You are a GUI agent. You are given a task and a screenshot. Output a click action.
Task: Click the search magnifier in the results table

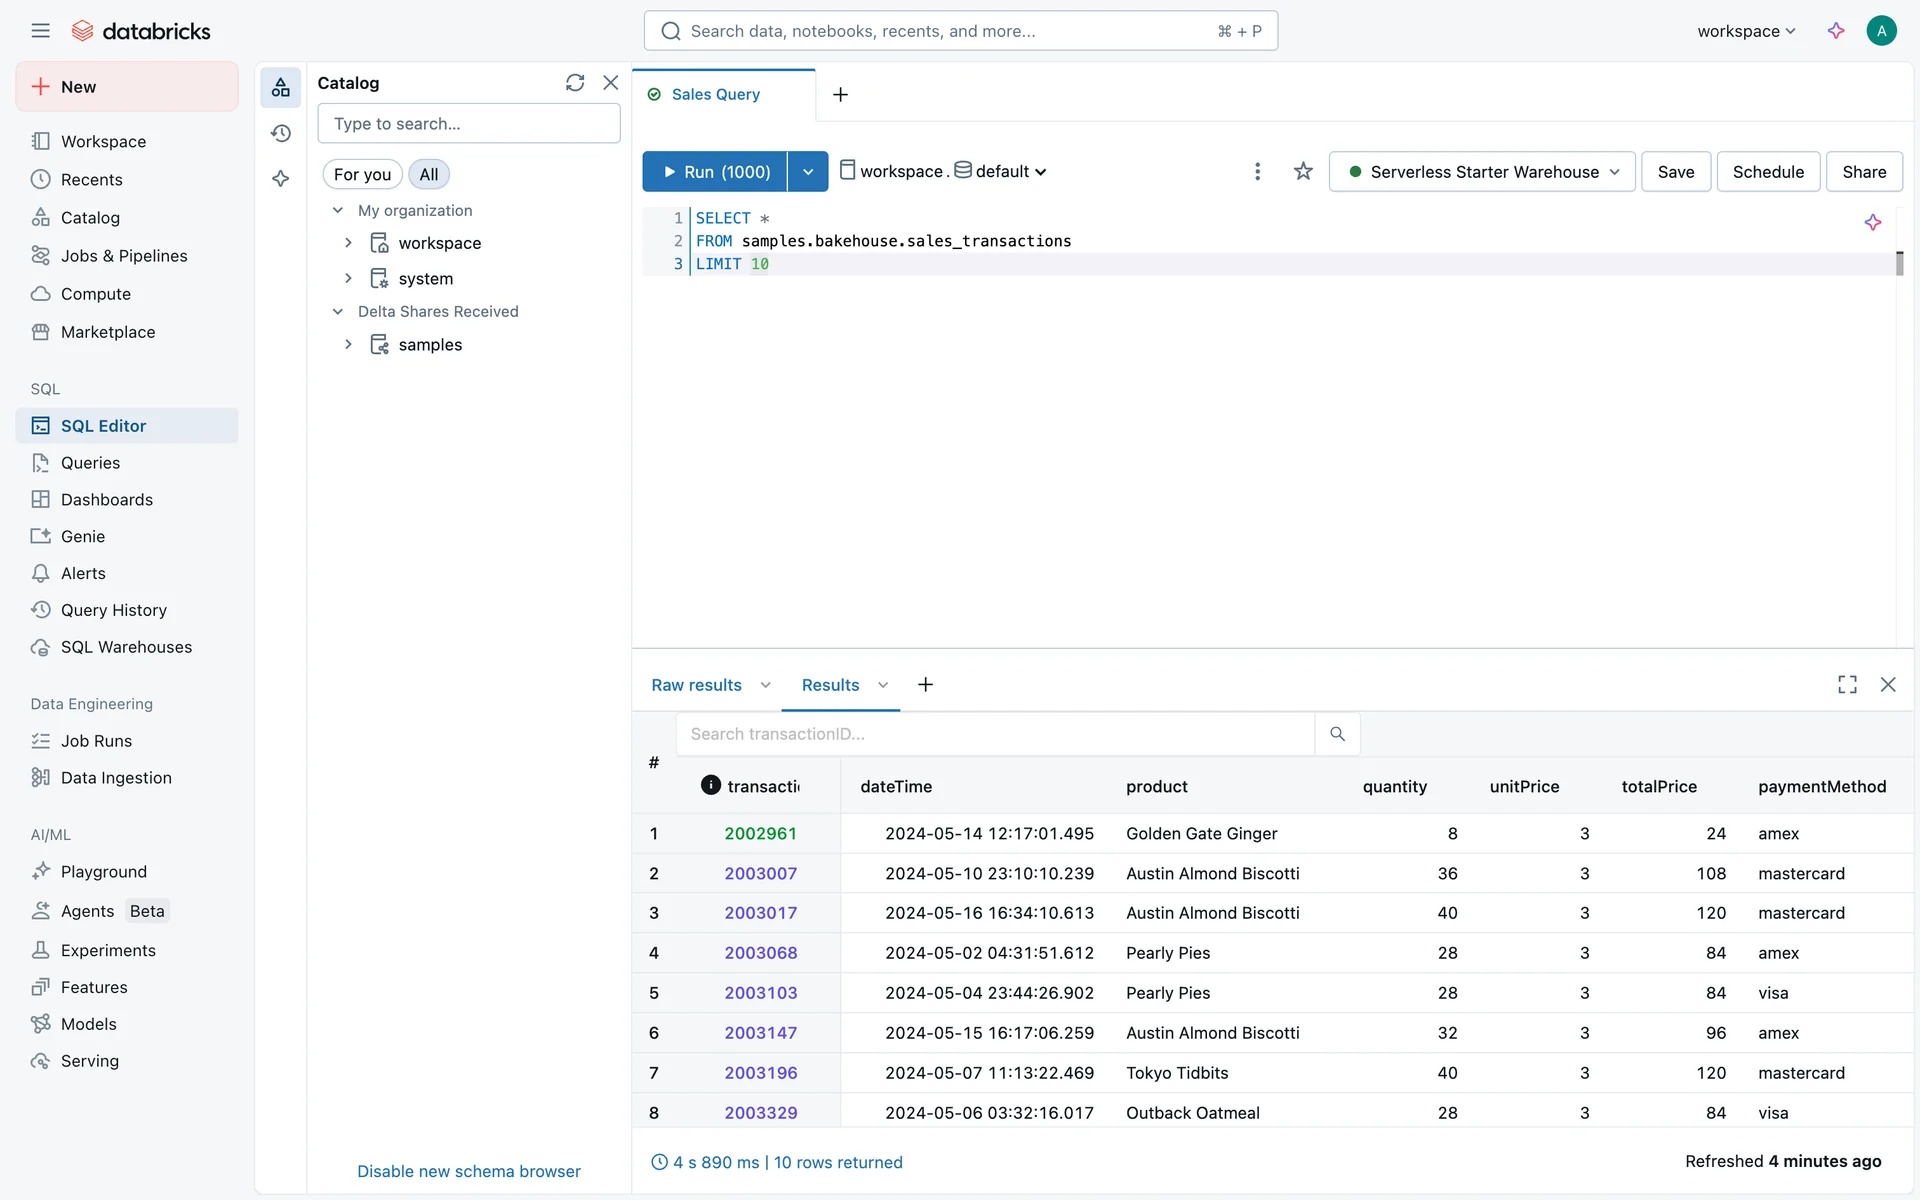tap(1337, 734)
